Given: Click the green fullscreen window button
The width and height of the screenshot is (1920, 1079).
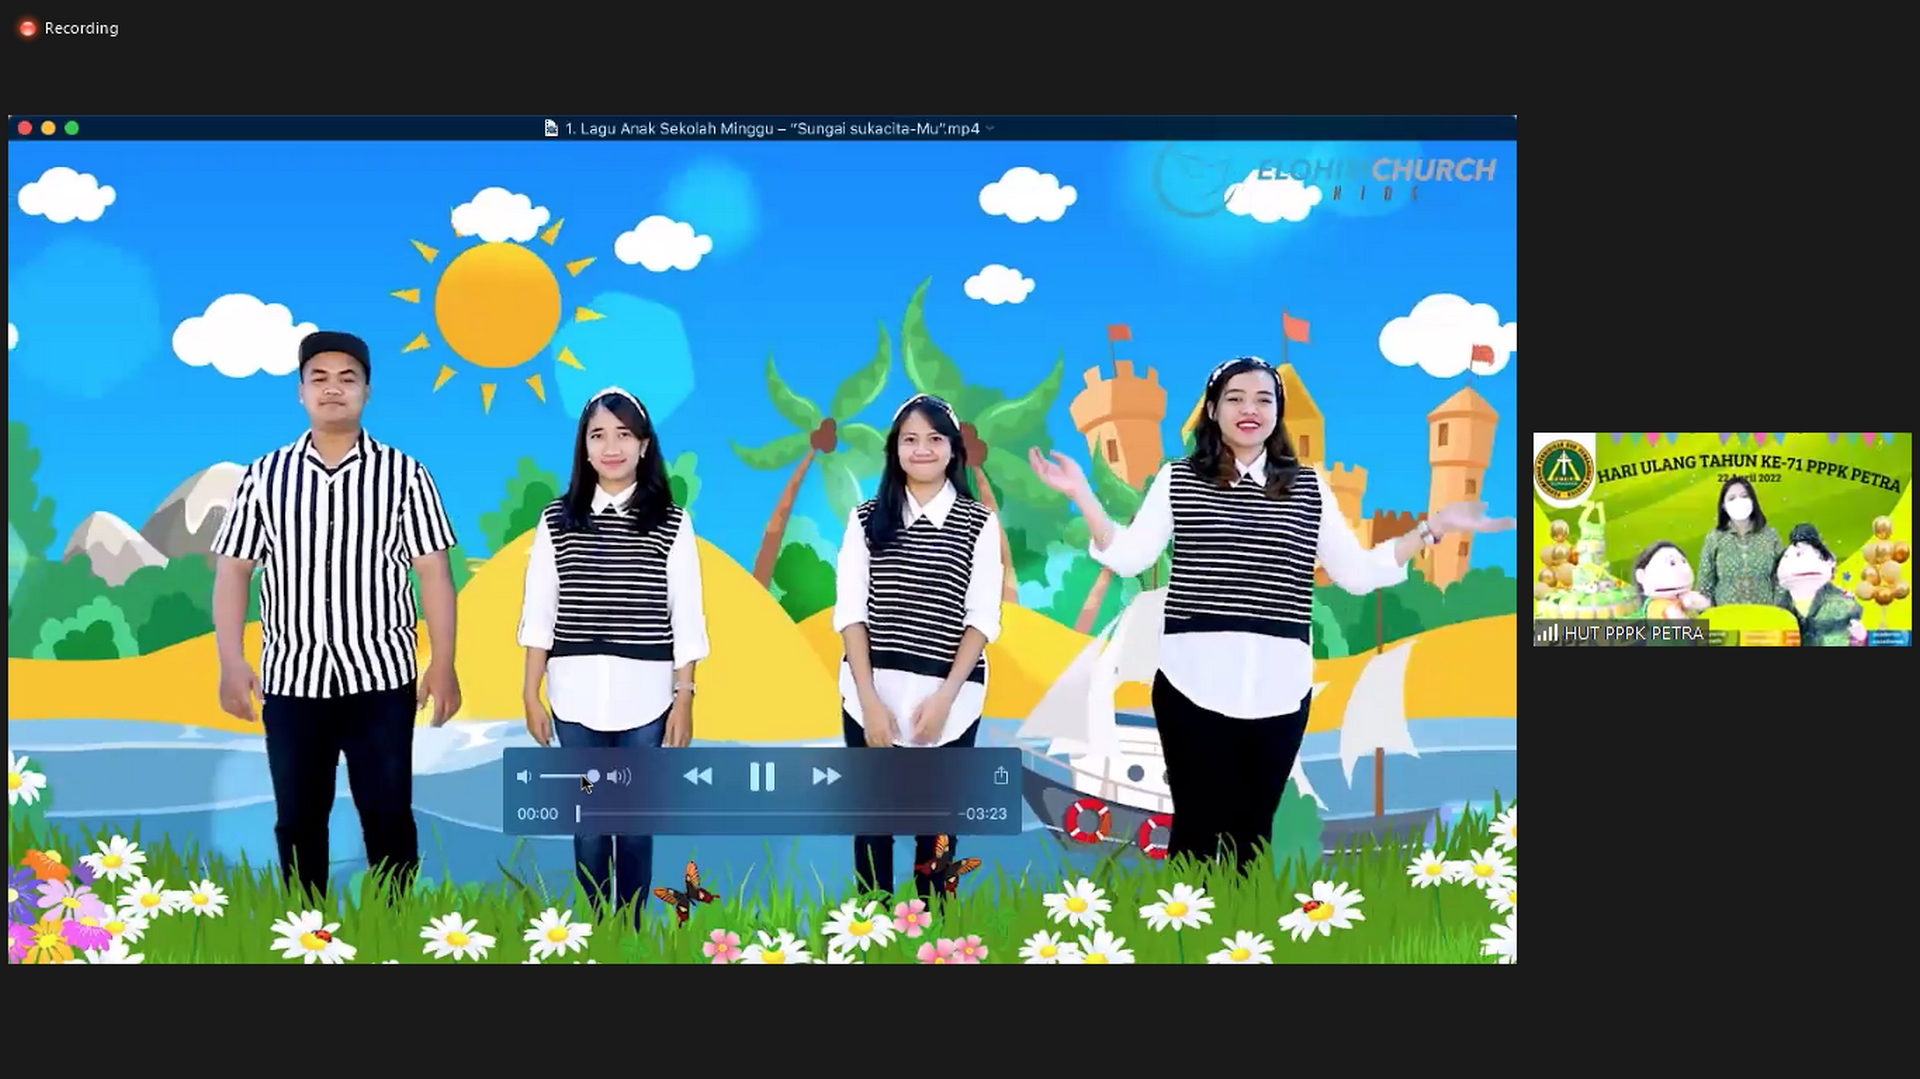Looking at the screenshot, I should coord(71,128).
